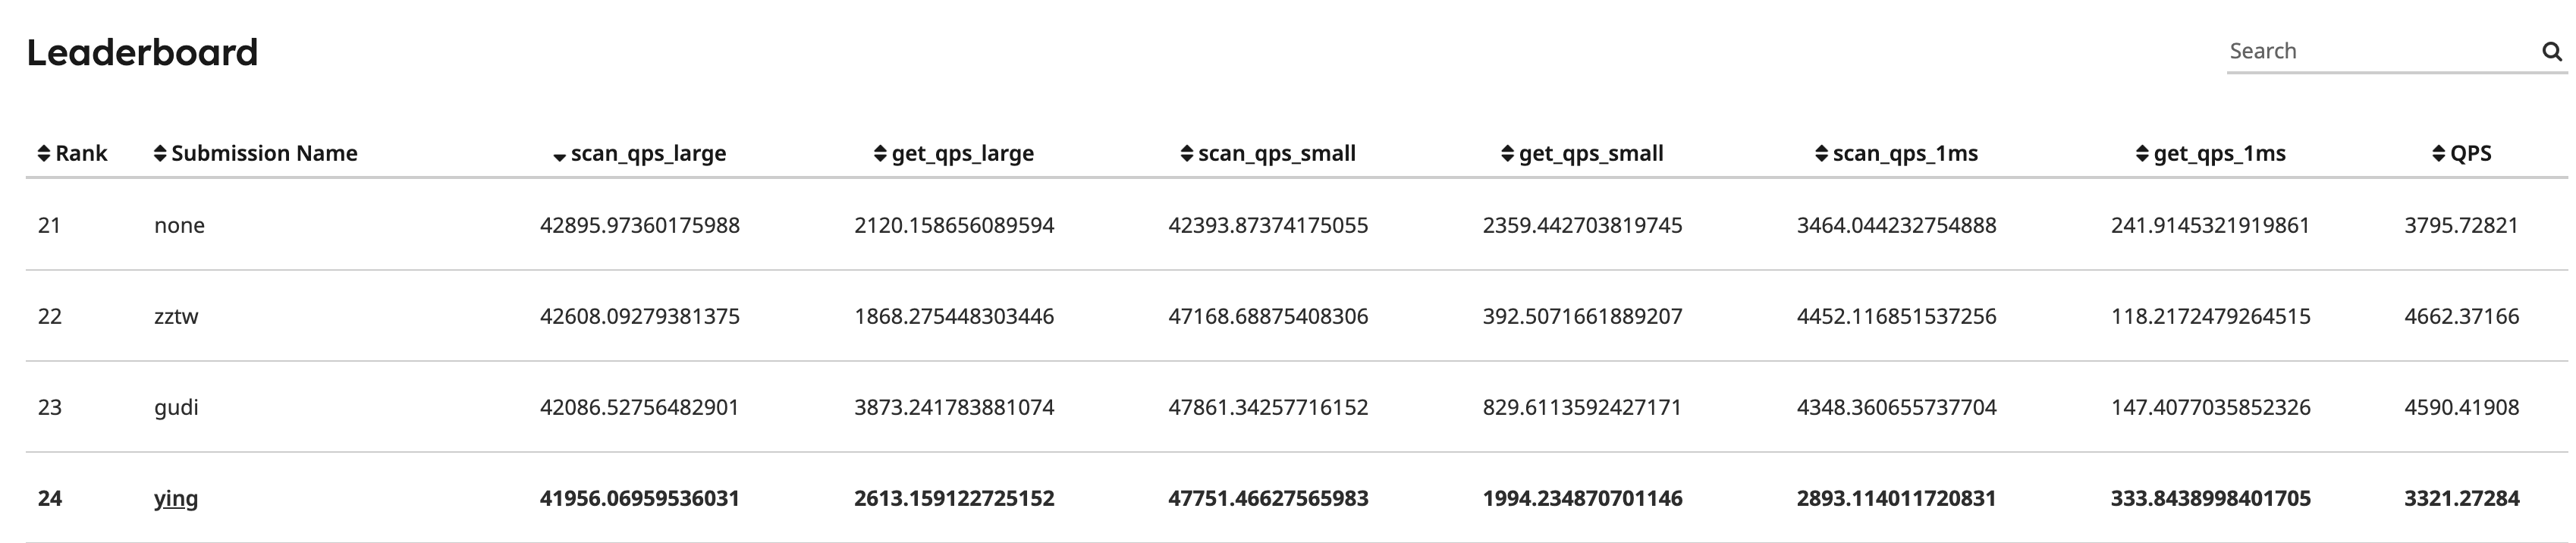Sort table by Submission Name header
Screen dimensions: 2576x543
coord(264,154)
